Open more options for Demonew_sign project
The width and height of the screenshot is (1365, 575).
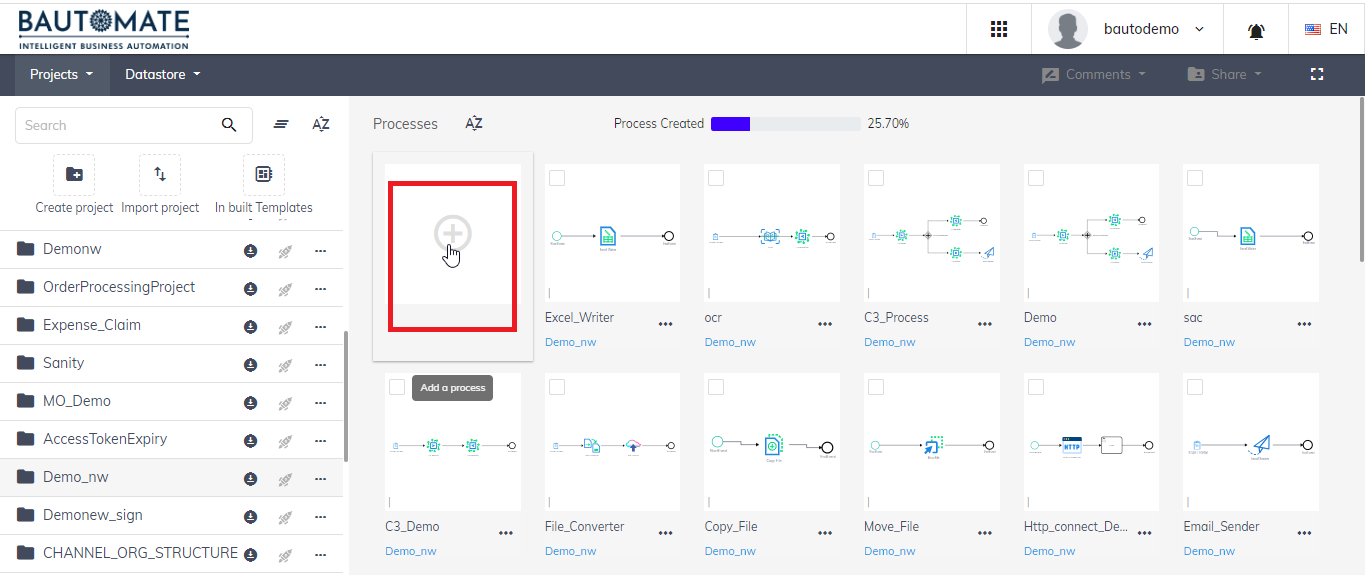(320, 516)
